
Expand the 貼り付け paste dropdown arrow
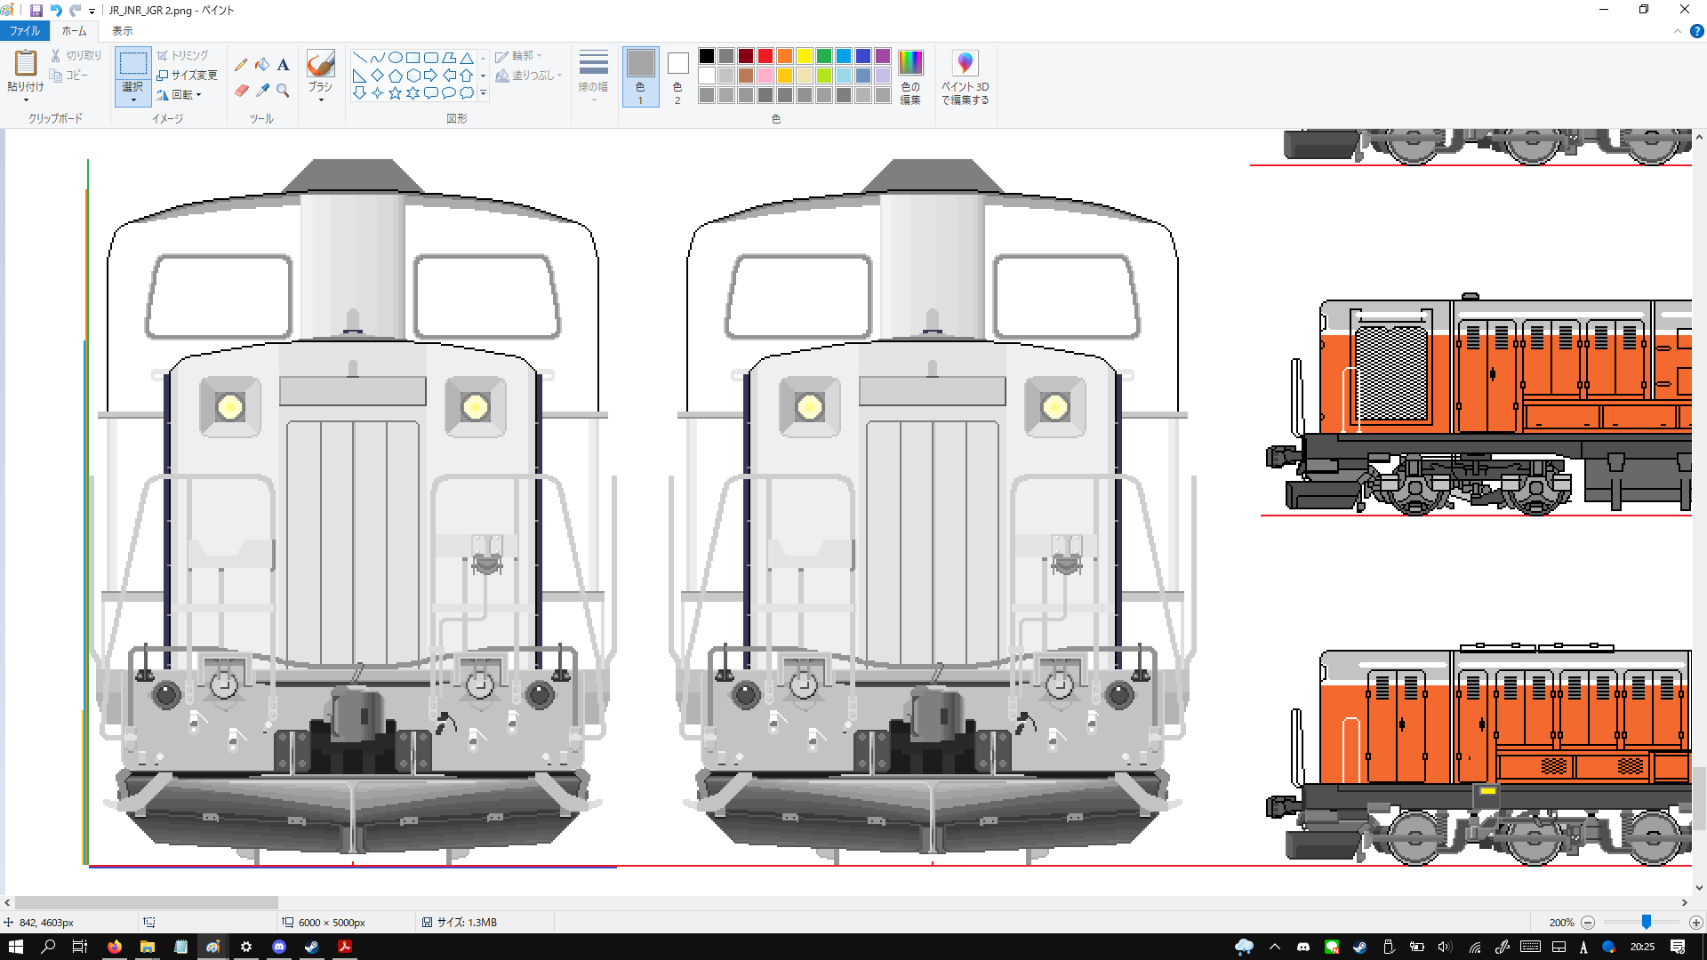click(25, 99)
